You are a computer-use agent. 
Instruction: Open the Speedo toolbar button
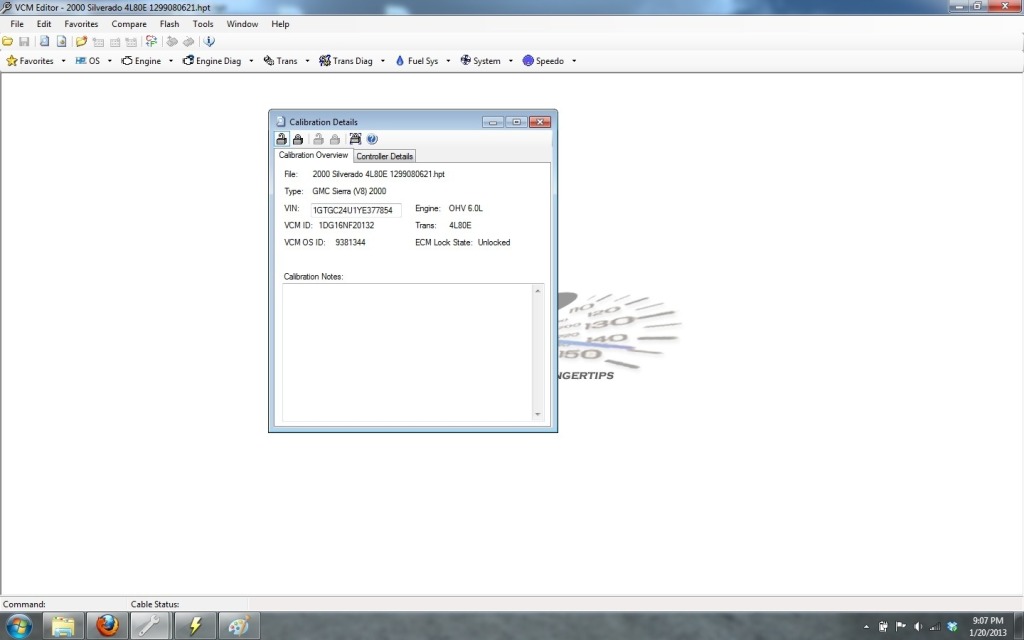point(543,61)
